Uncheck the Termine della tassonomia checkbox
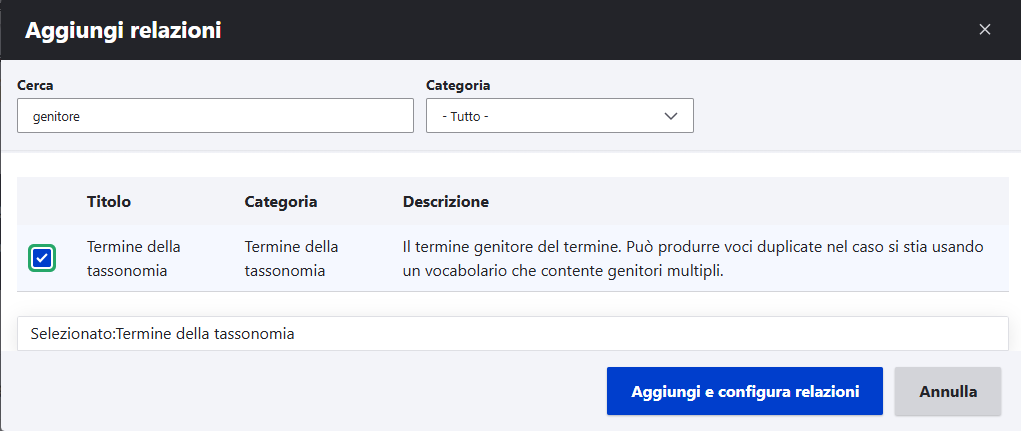 (x=43, y=259)
